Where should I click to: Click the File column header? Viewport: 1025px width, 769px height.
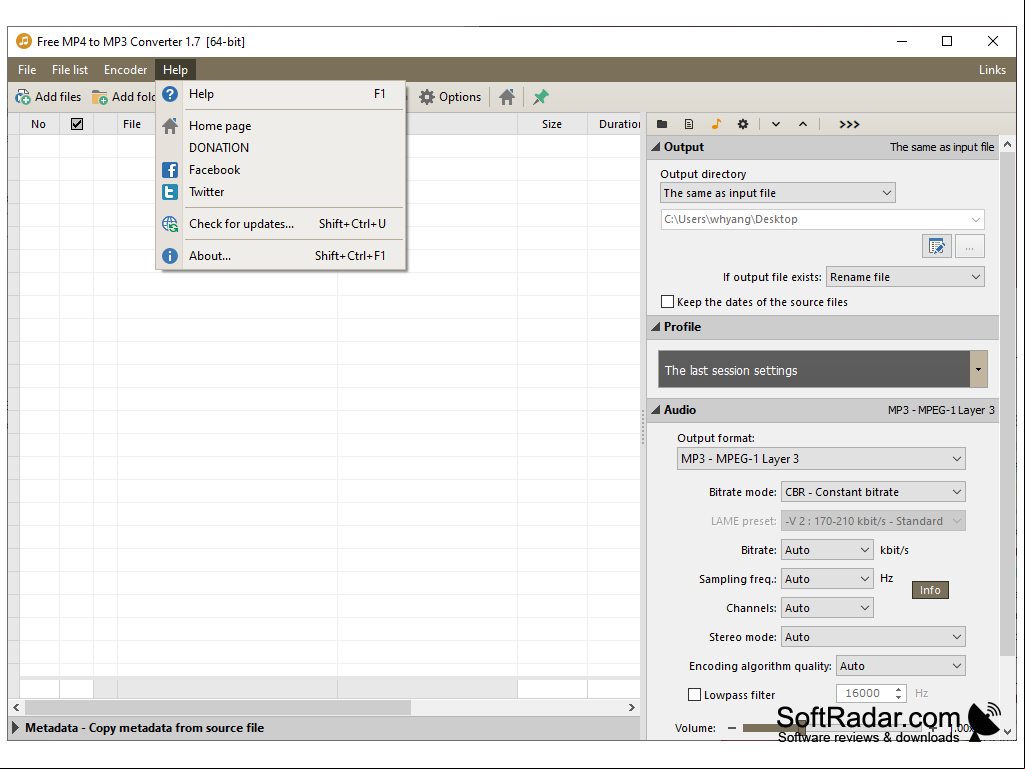pos(132,124)
